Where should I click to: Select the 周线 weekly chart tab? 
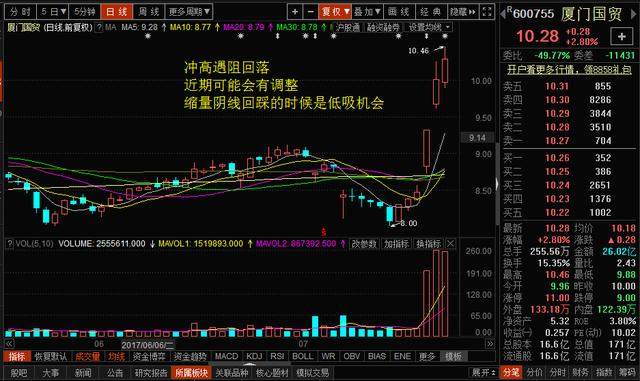(x=149, y=11)
